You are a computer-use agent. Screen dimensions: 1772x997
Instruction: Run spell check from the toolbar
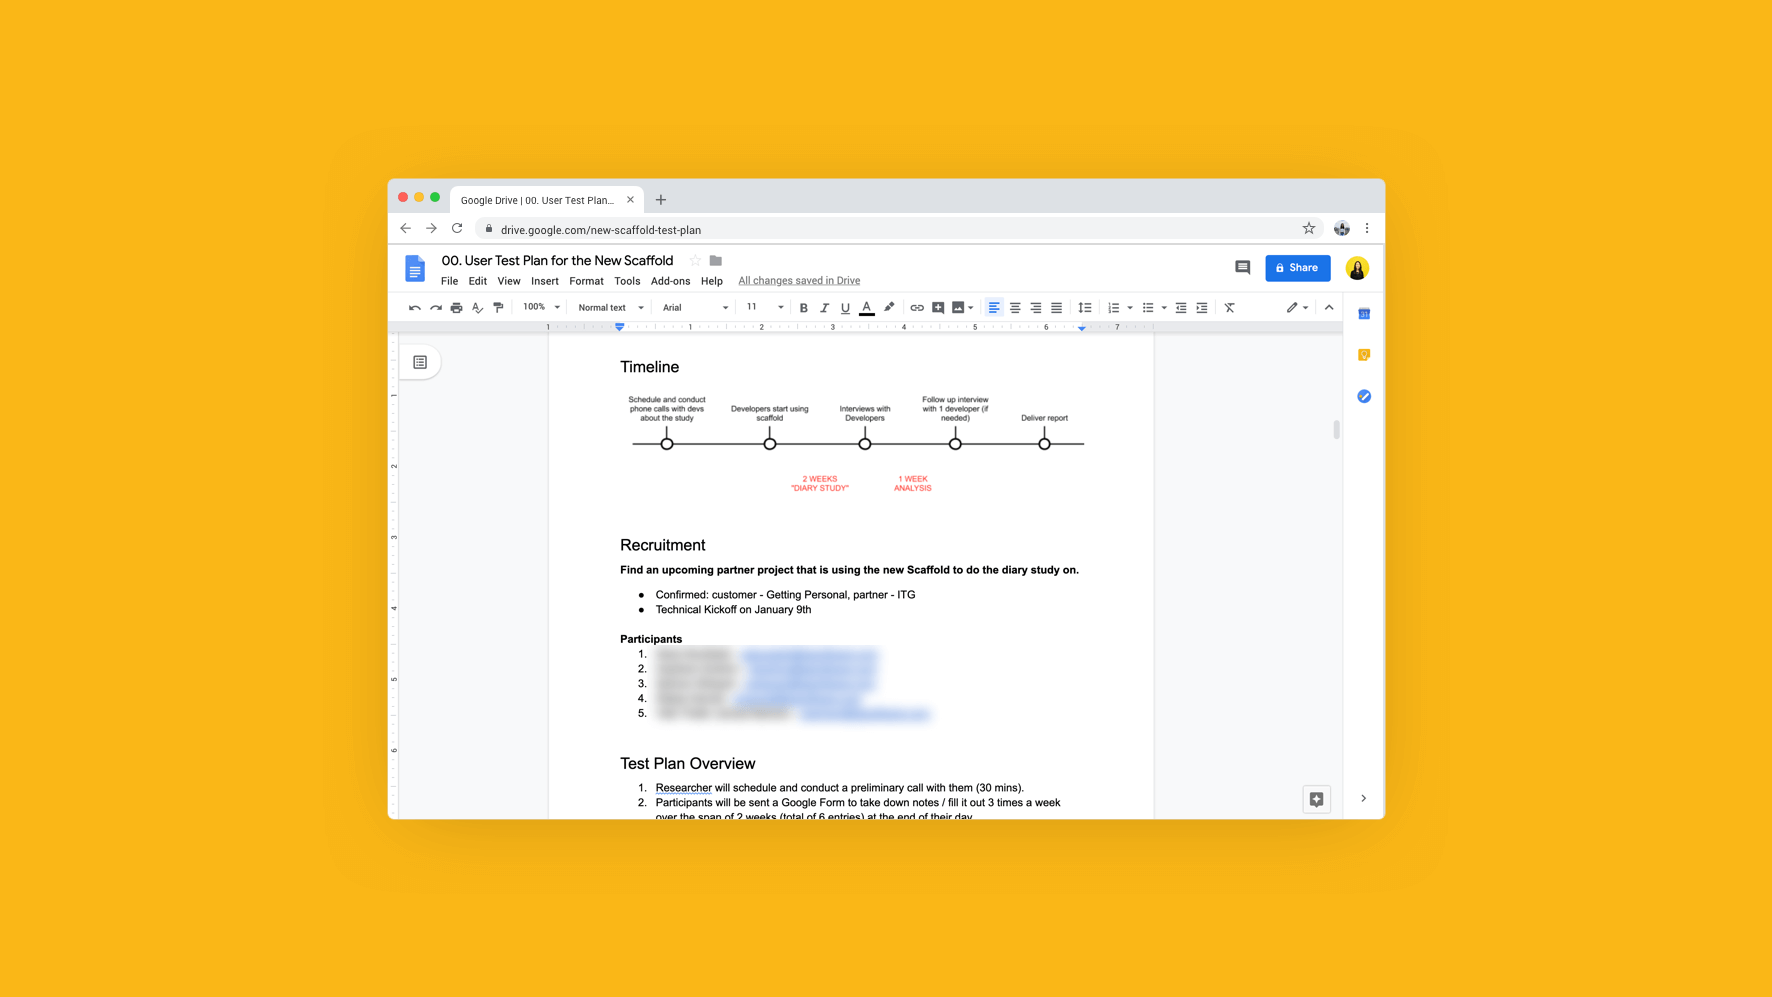(x=477, y=308)
